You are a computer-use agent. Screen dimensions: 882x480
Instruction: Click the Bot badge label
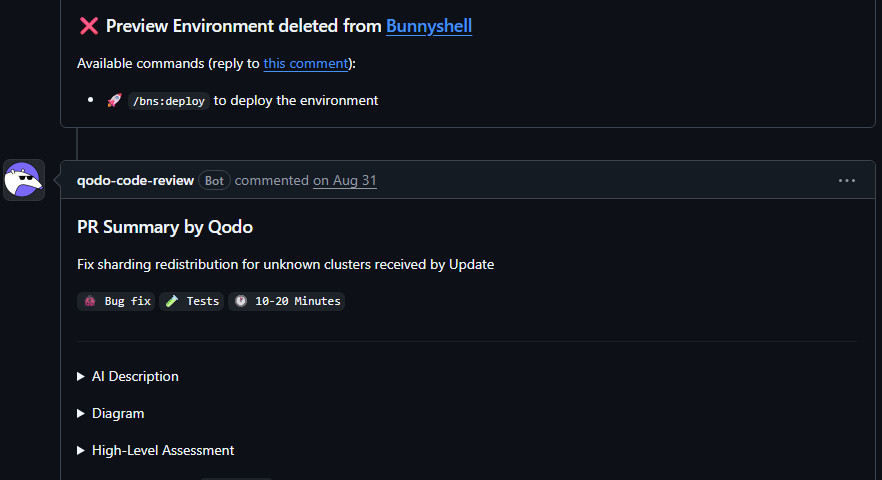click(214, 181)
